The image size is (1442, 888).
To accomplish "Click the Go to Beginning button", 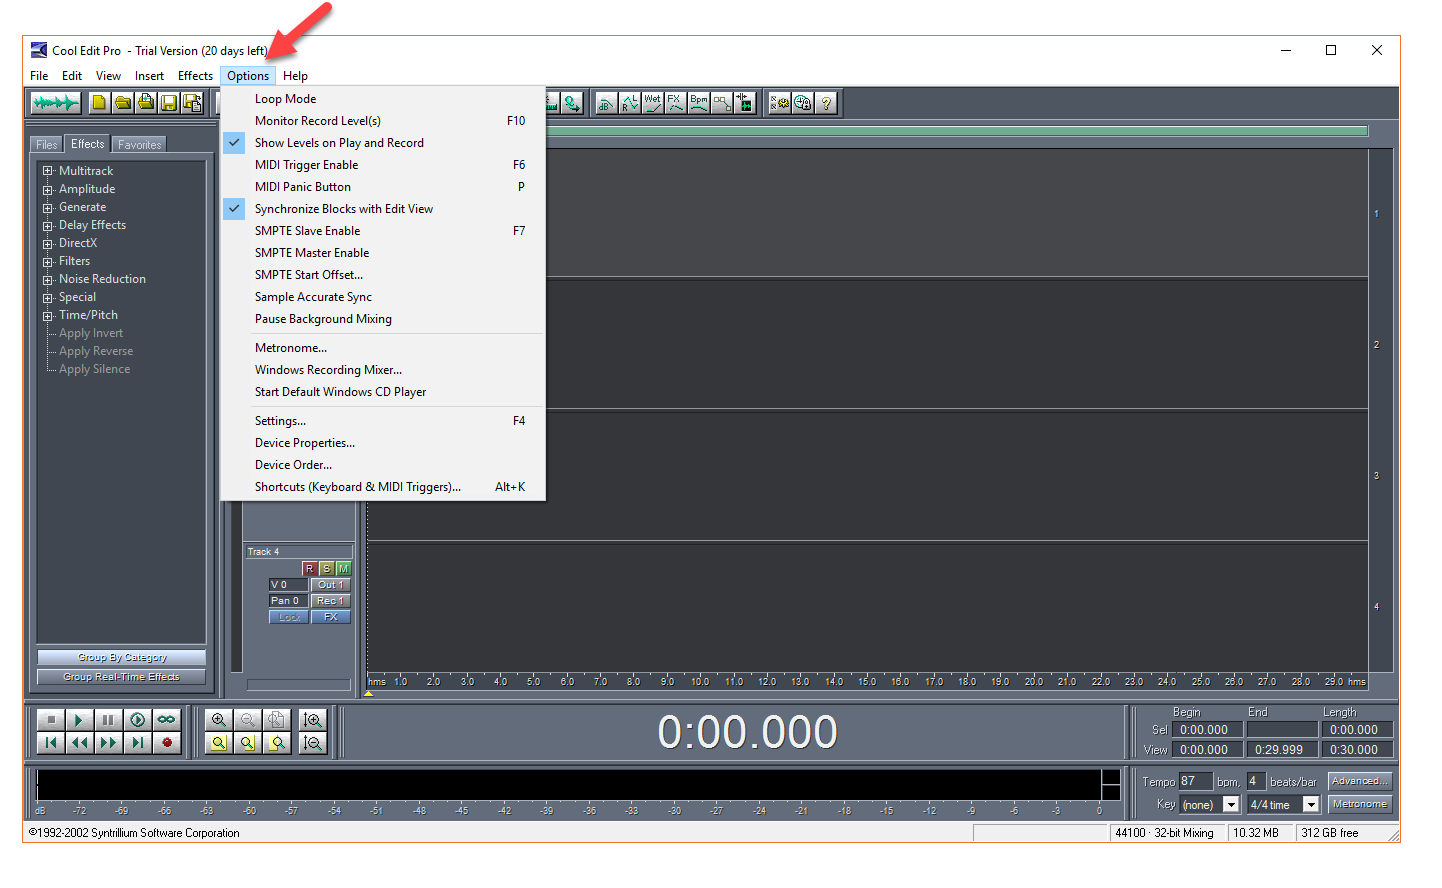I will 51,743.
